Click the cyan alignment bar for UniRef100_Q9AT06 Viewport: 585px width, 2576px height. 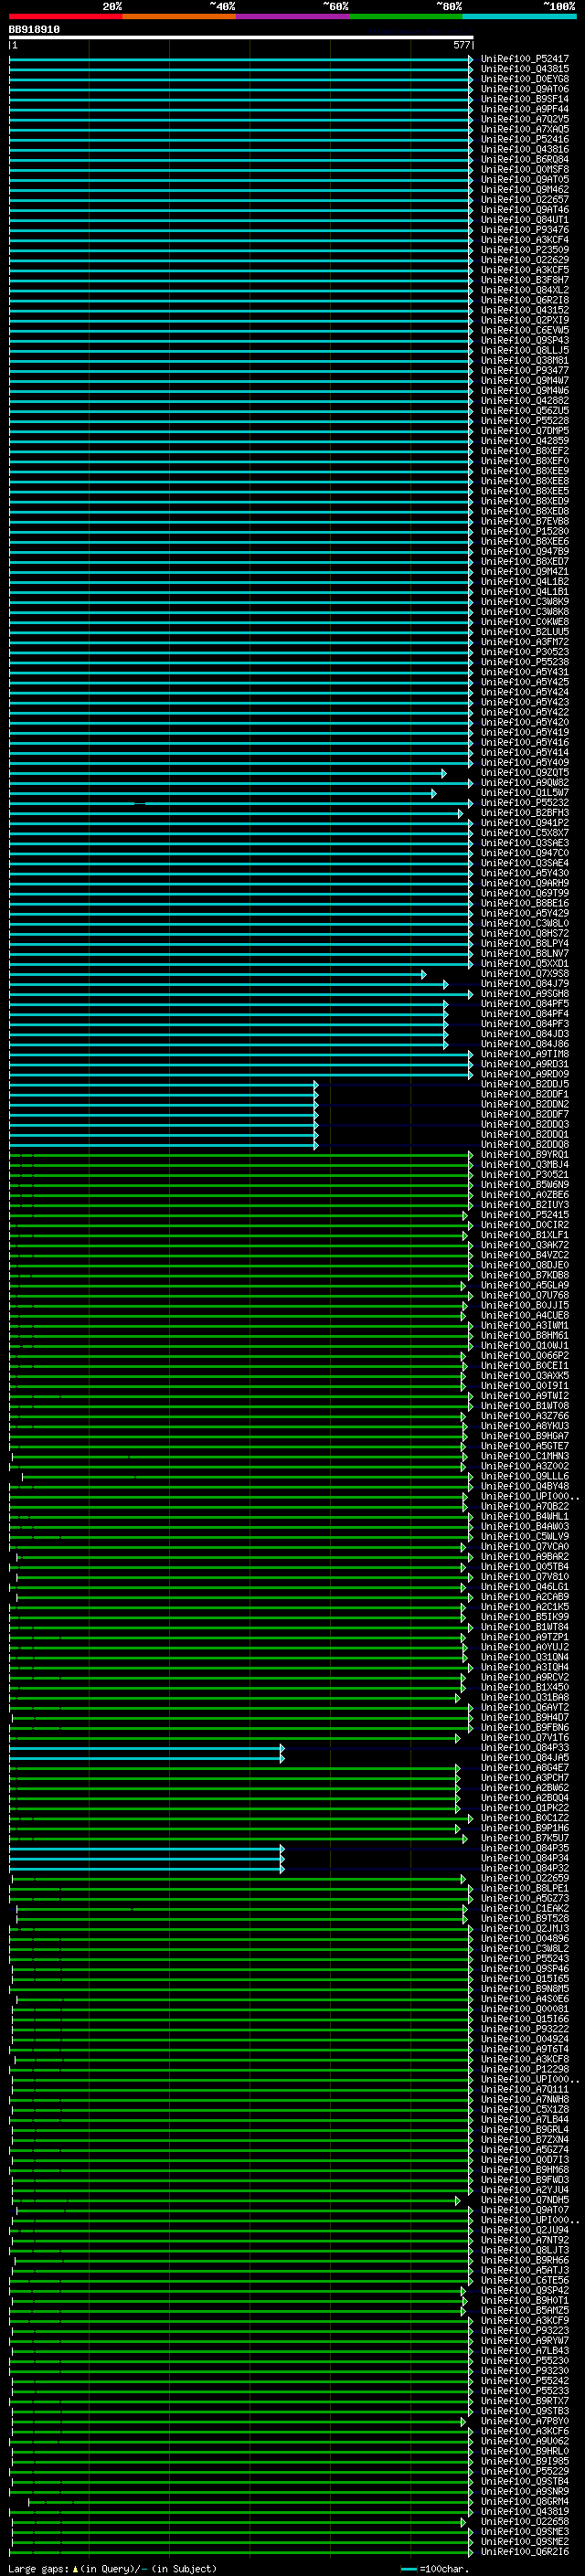pos(241,89)
